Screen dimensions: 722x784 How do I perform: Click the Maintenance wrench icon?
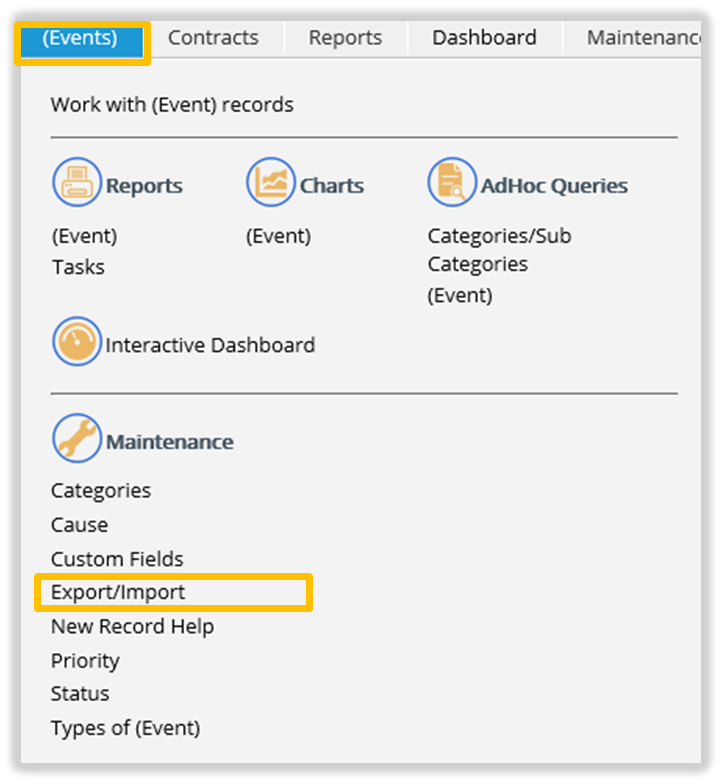pyautogui.click(x=77, y=439)
